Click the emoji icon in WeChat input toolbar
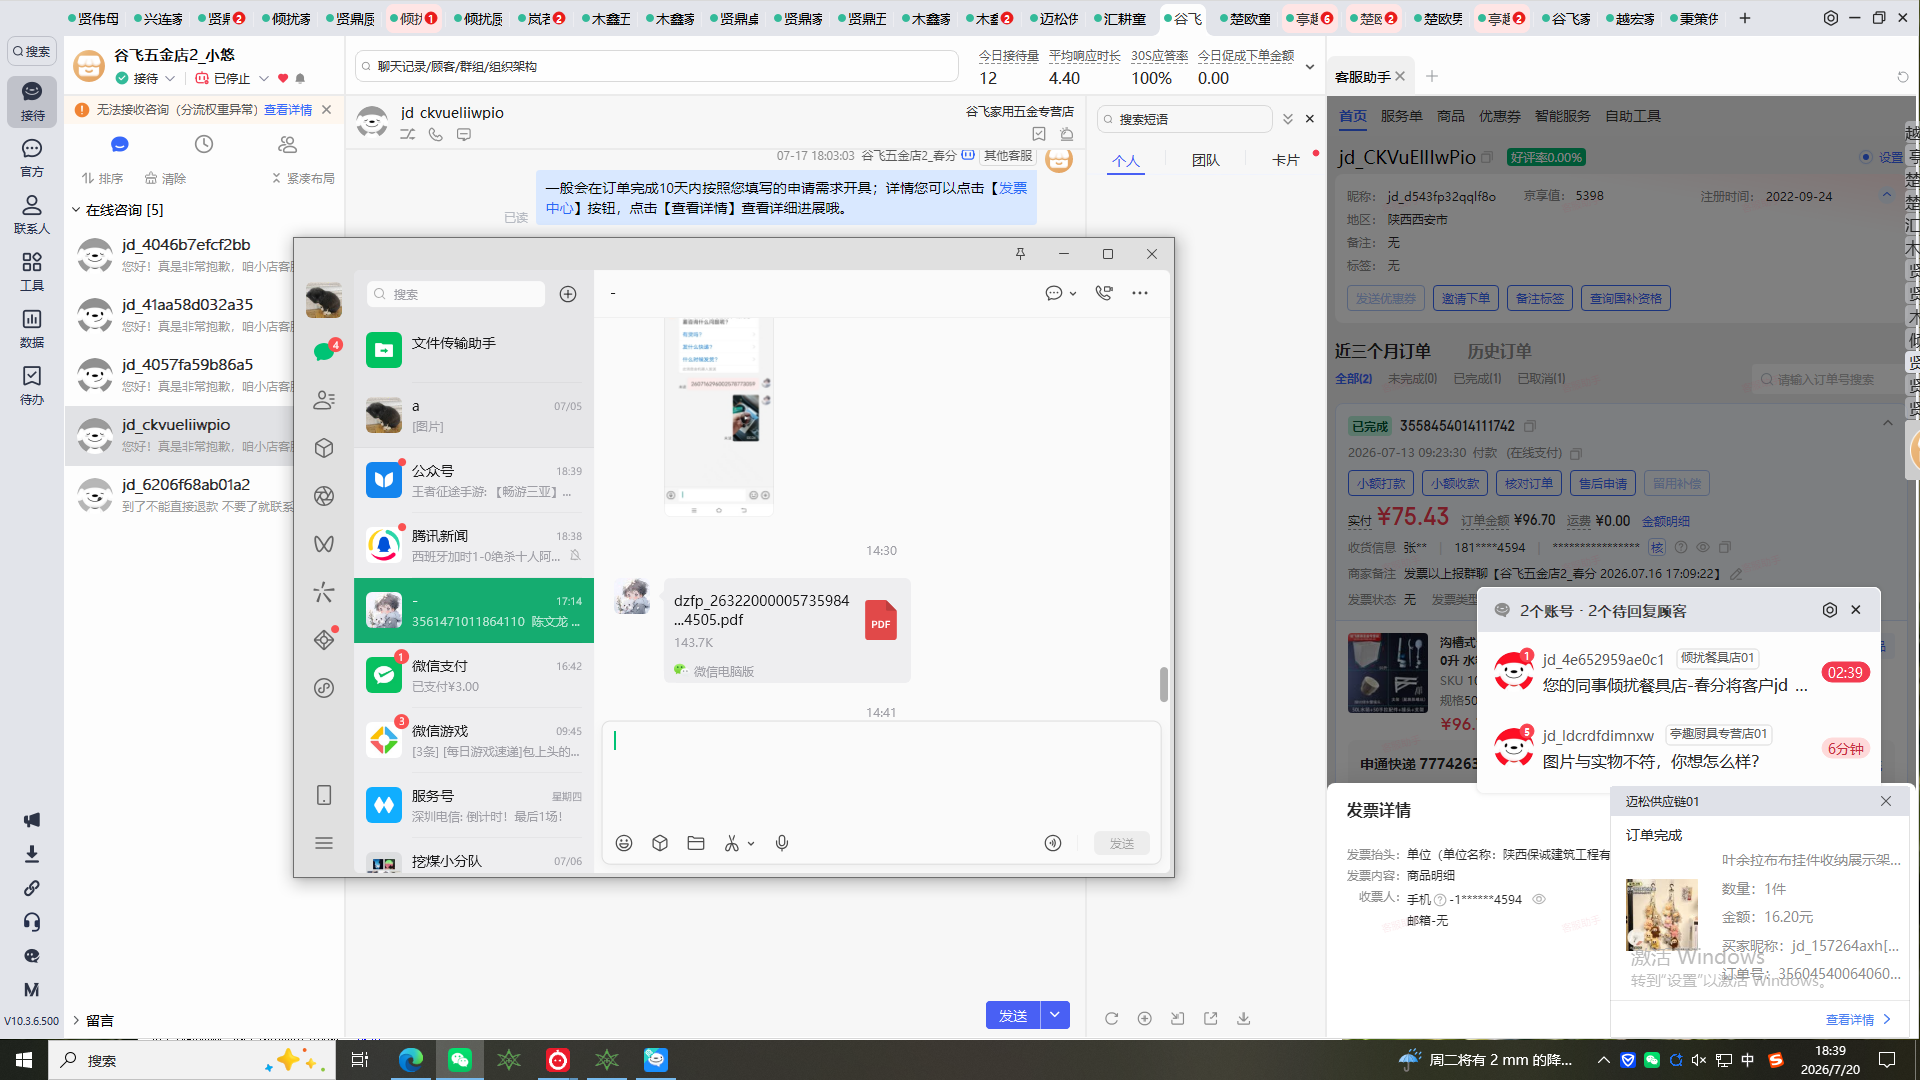This screenshot has height=1080, width=1920. pos(624,843)
